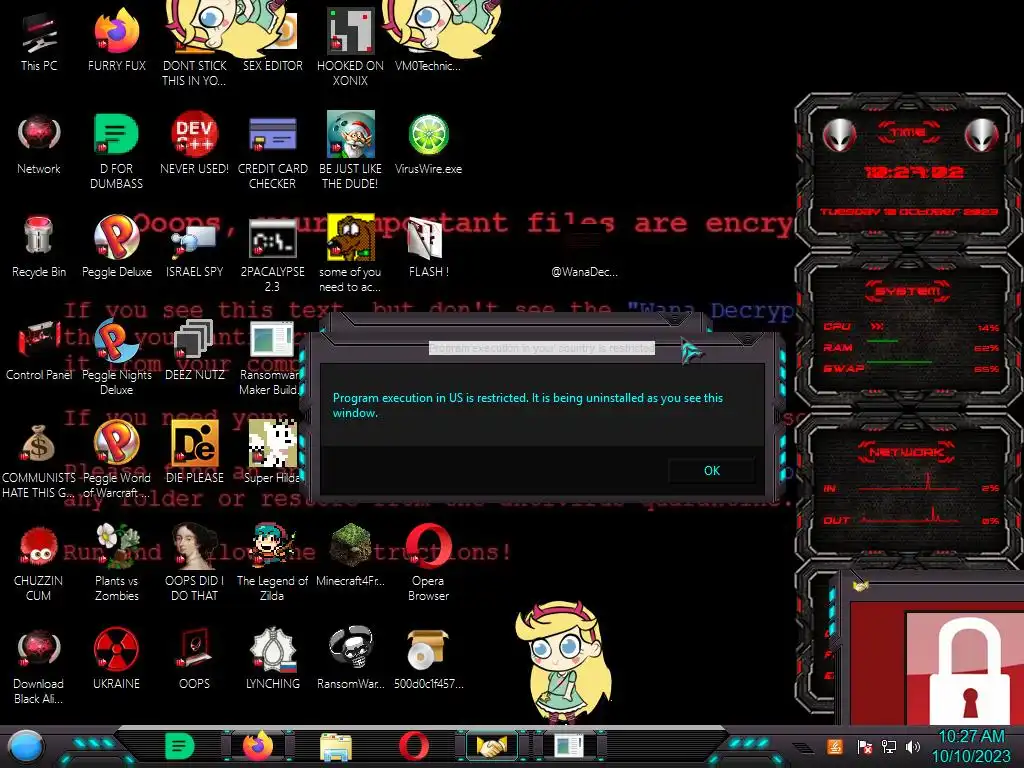1024x768 pixels.
Task: Select the SEX EDITOR desktop icon
Action: tap(272, 41)
